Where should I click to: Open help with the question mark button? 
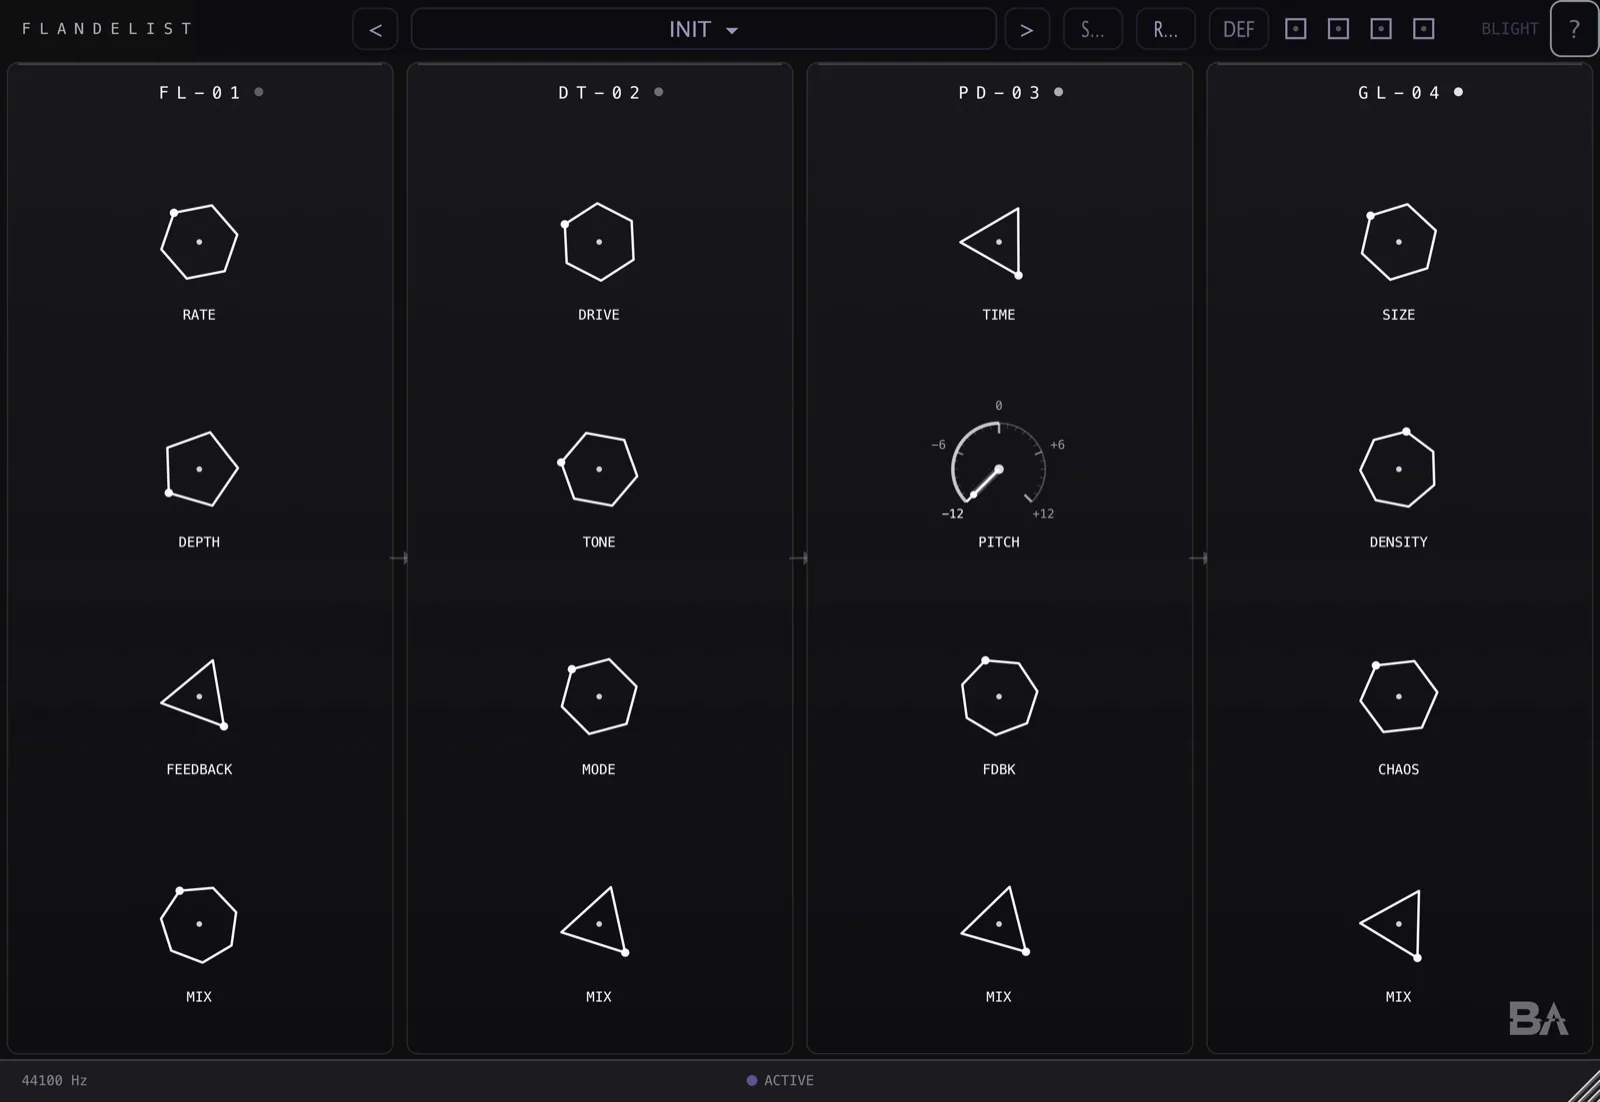pyautogui.click(x=1574, y=29)
